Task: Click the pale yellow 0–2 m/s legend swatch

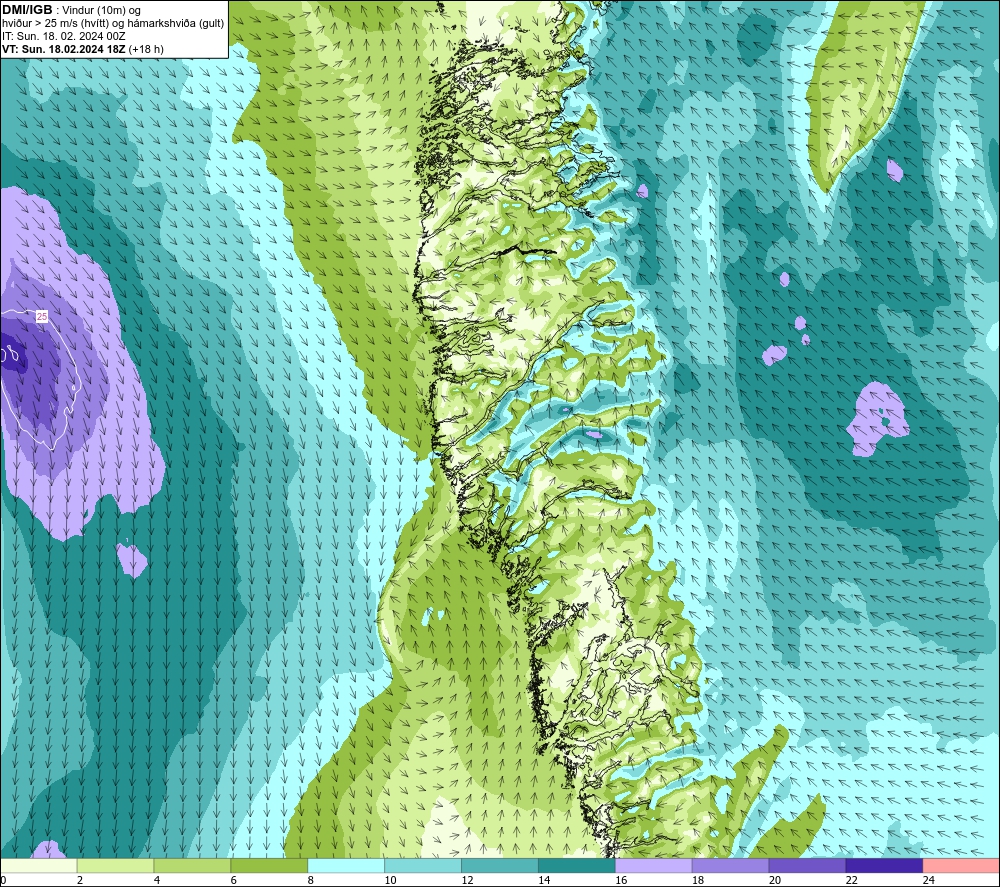Action: (38, 865)
